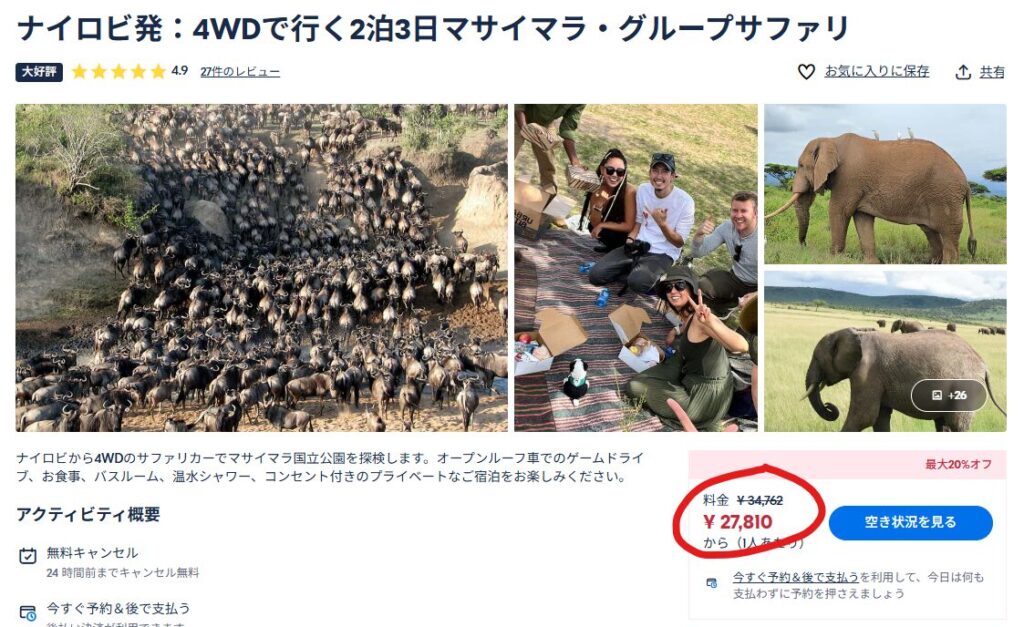
Task: Click the gallery image icon in +26 badge
Action: click(937, 395)
